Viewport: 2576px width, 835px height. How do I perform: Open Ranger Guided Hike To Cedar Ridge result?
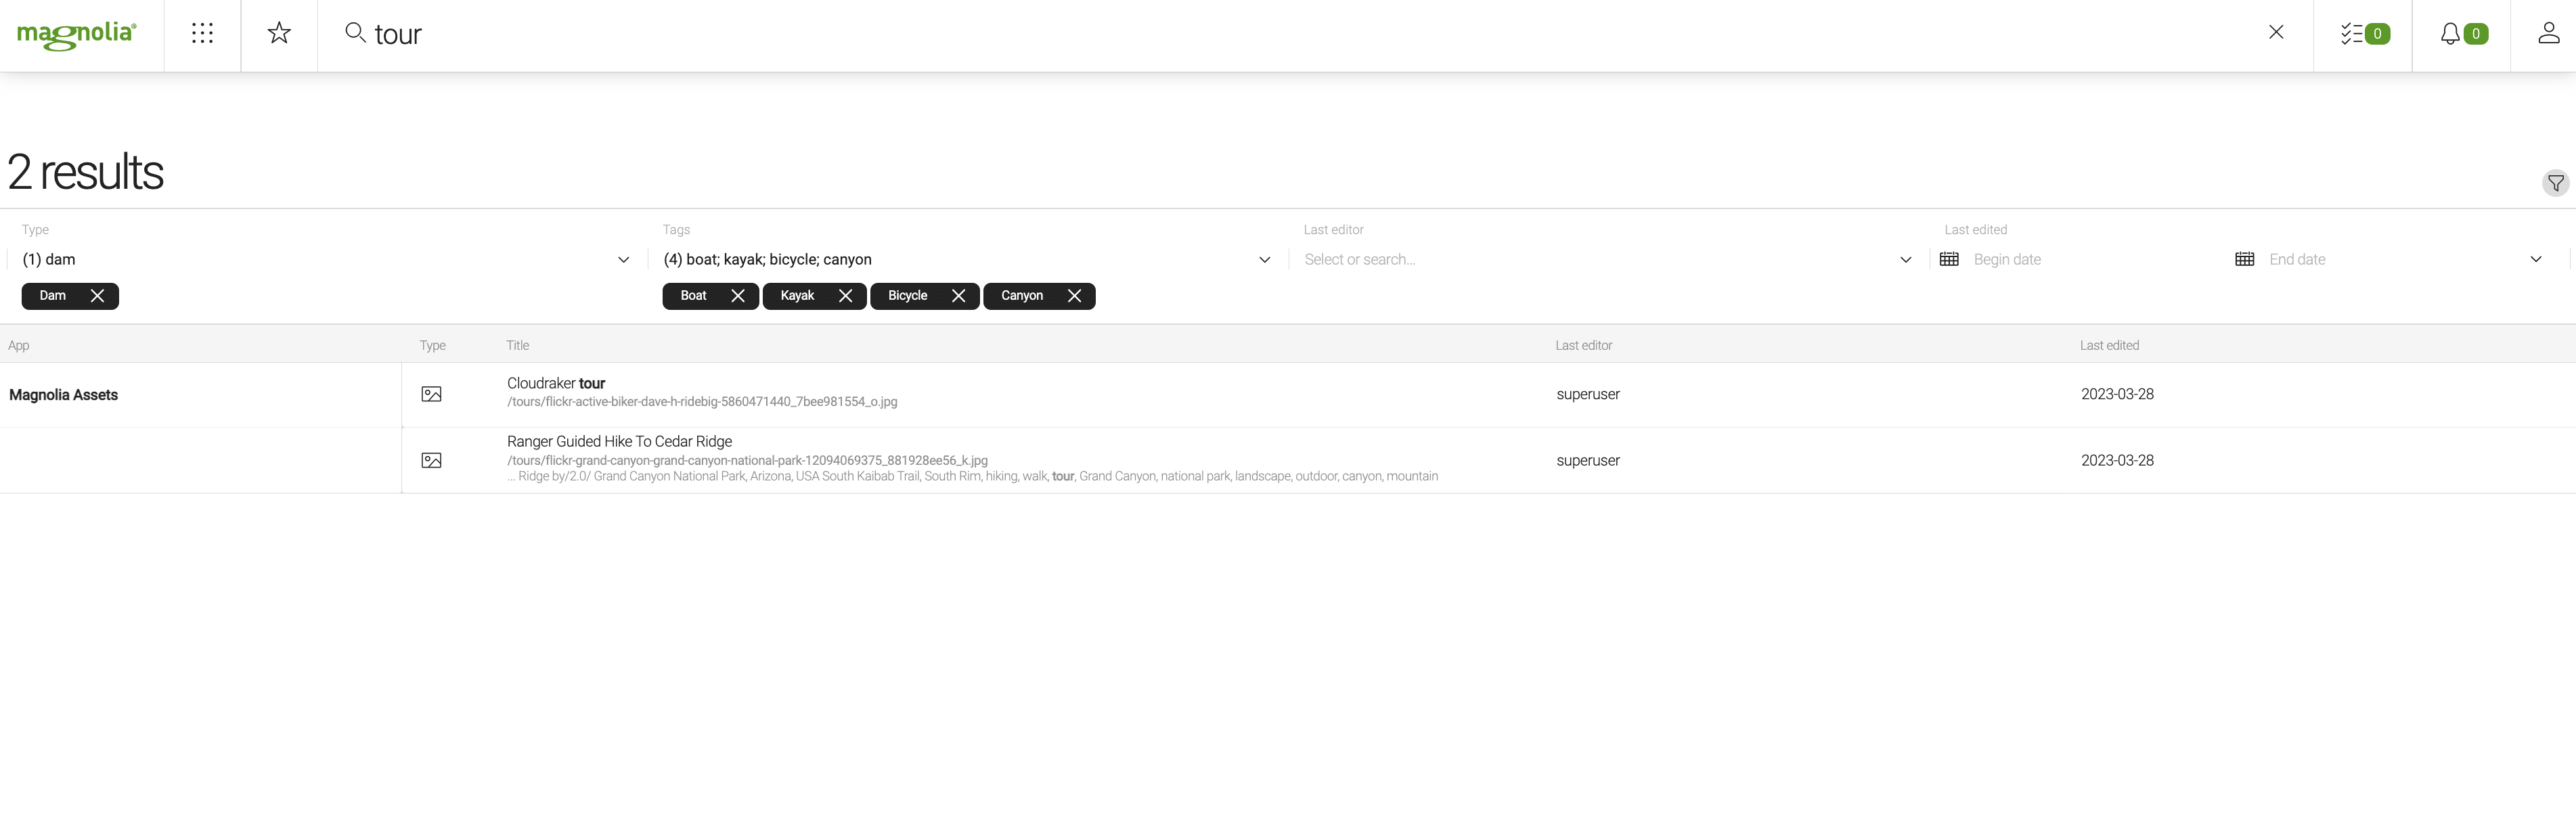pyautogui.click(x=619, y=442)
